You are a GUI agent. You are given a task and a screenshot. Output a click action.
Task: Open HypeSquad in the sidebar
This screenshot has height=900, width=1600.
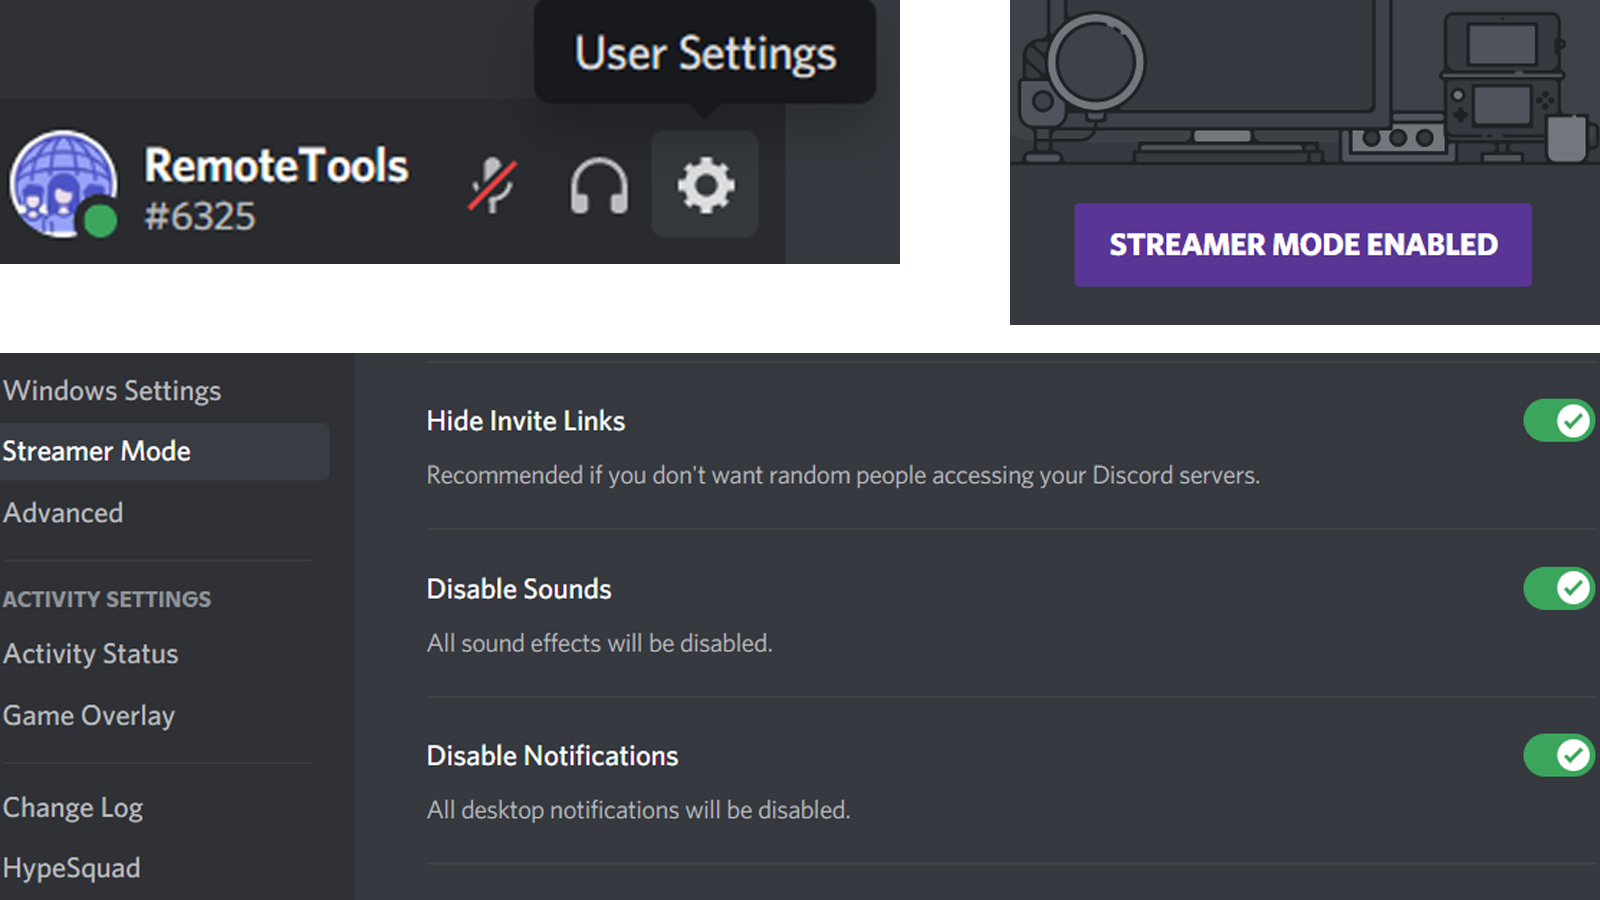tap(72, 868)
